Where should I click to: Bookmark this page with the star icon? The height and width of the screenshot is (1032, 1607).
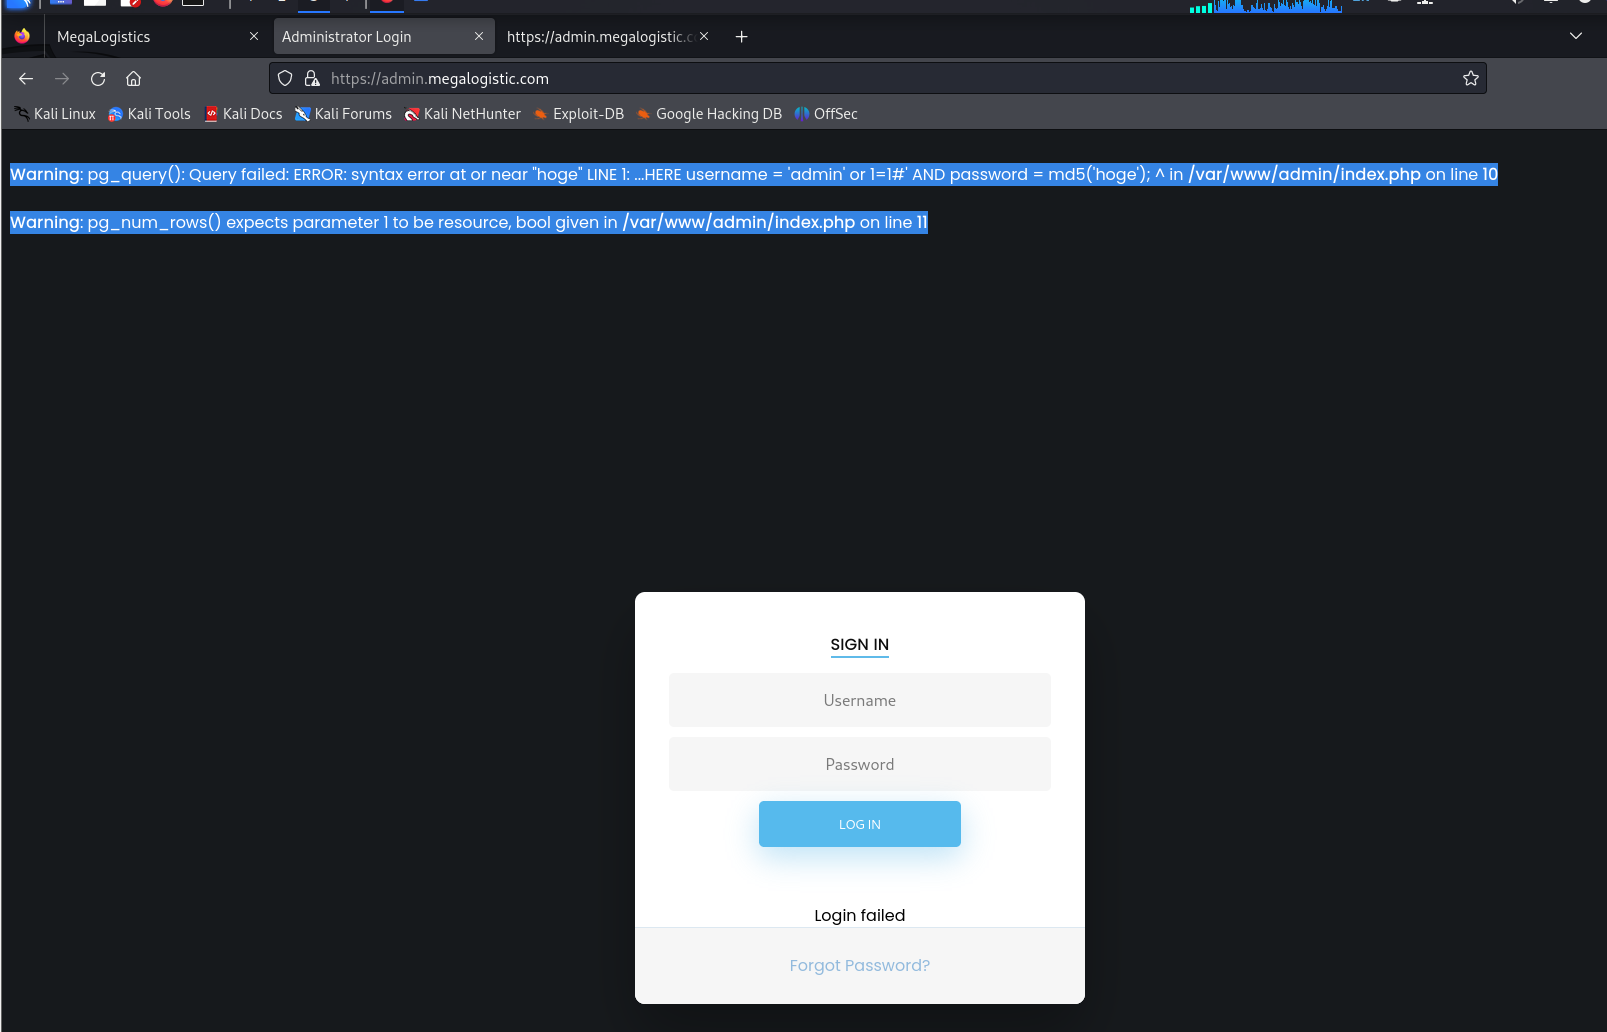click(x=1470, y=79)
